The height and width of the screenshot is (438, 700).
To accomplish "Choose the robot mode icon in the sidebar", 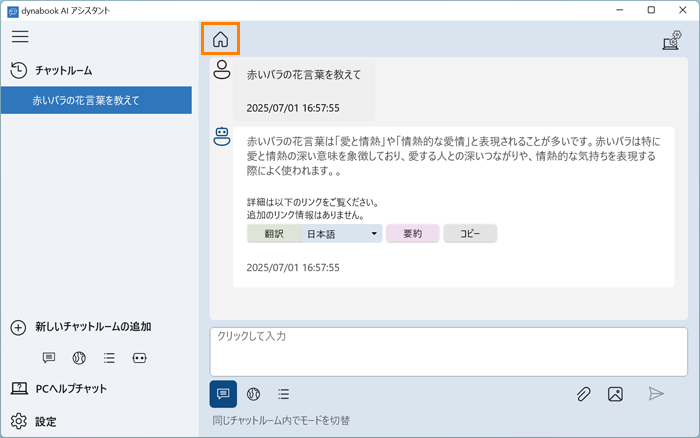I will 139,358.
